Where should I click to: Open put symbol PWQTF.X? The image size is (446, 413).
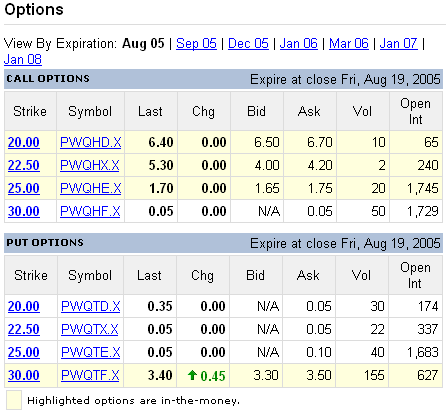click(90, 375)
